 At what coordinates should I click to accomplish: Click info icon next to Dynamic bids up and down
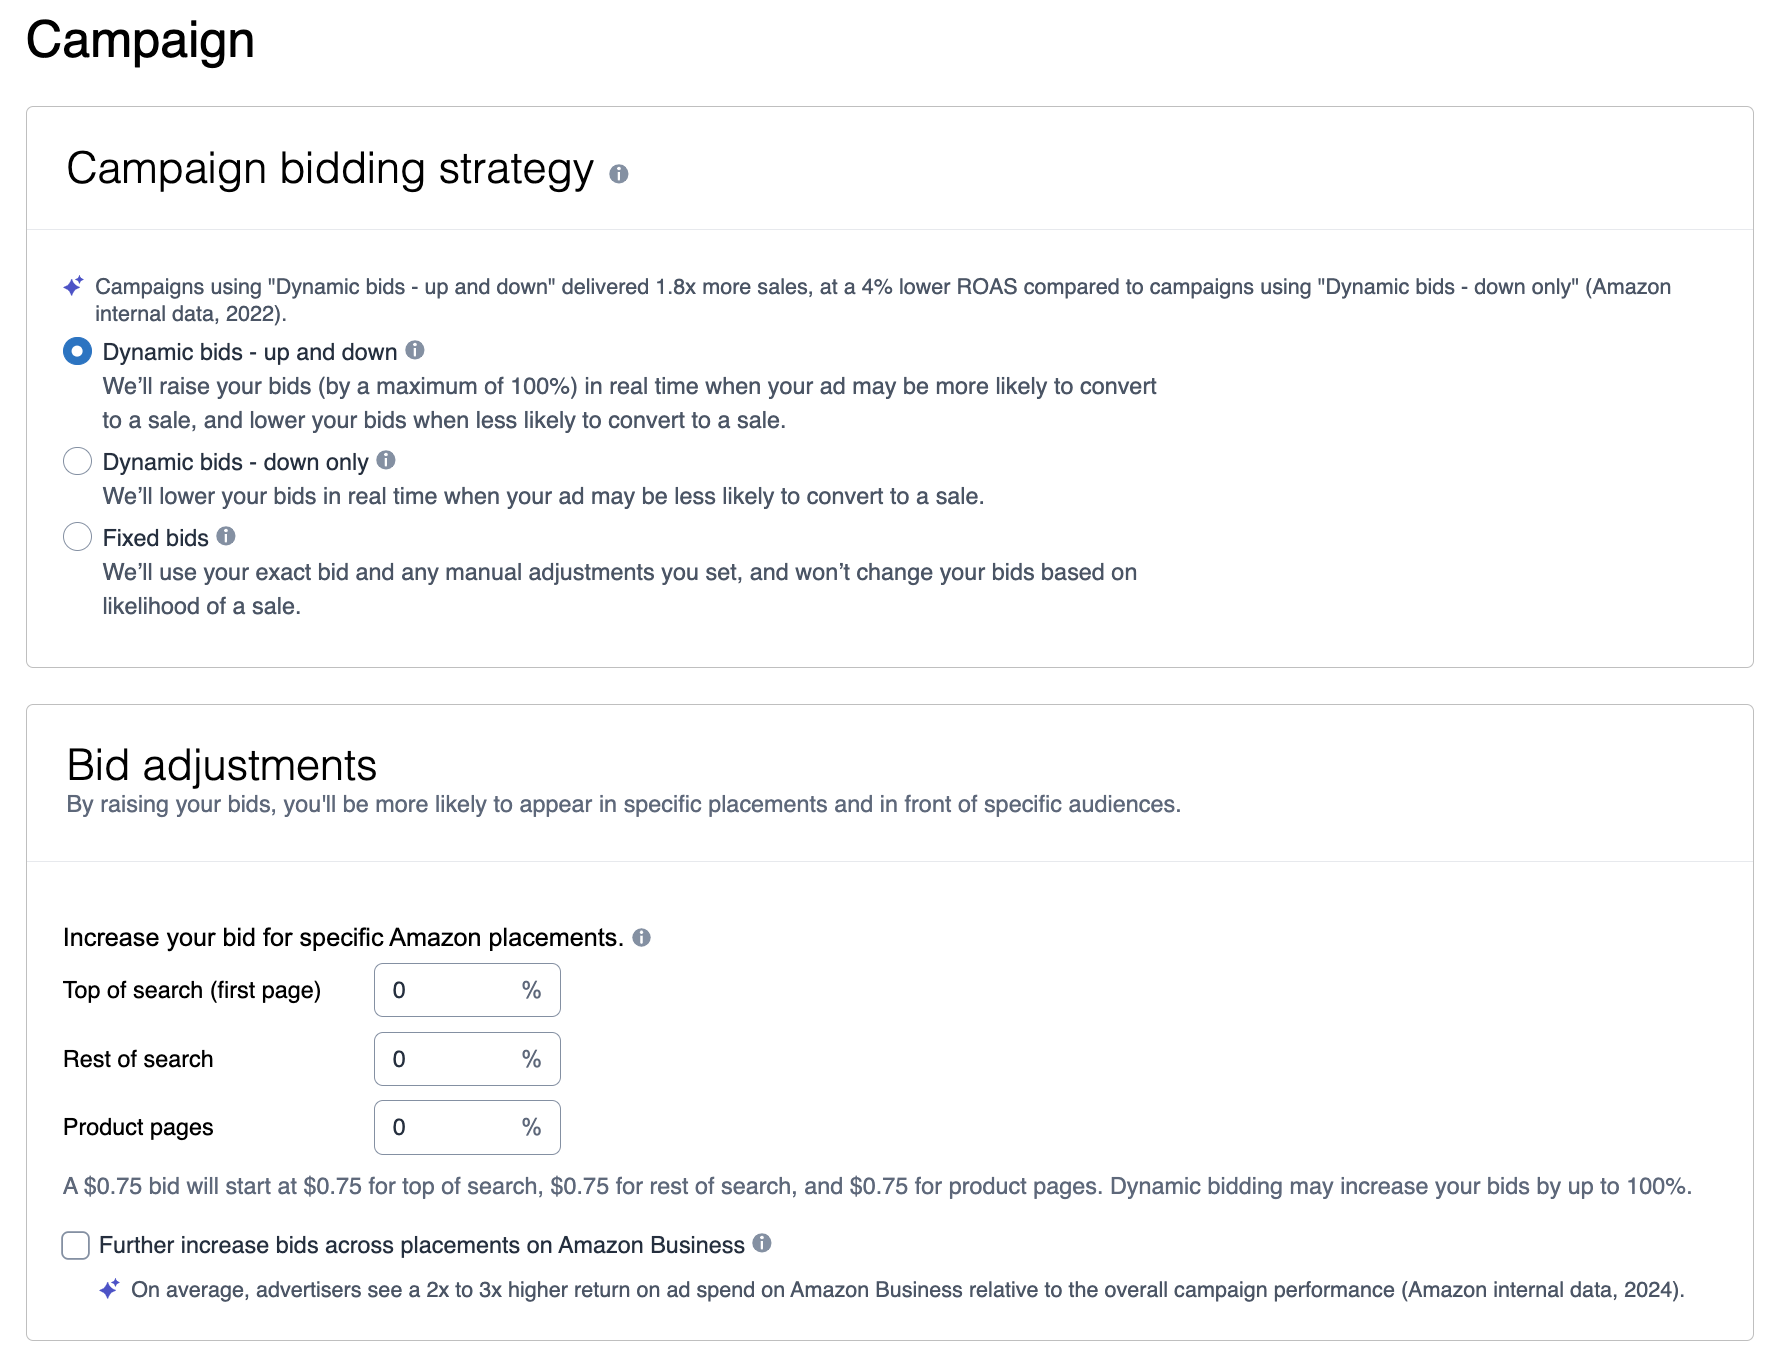pos(415,350)
